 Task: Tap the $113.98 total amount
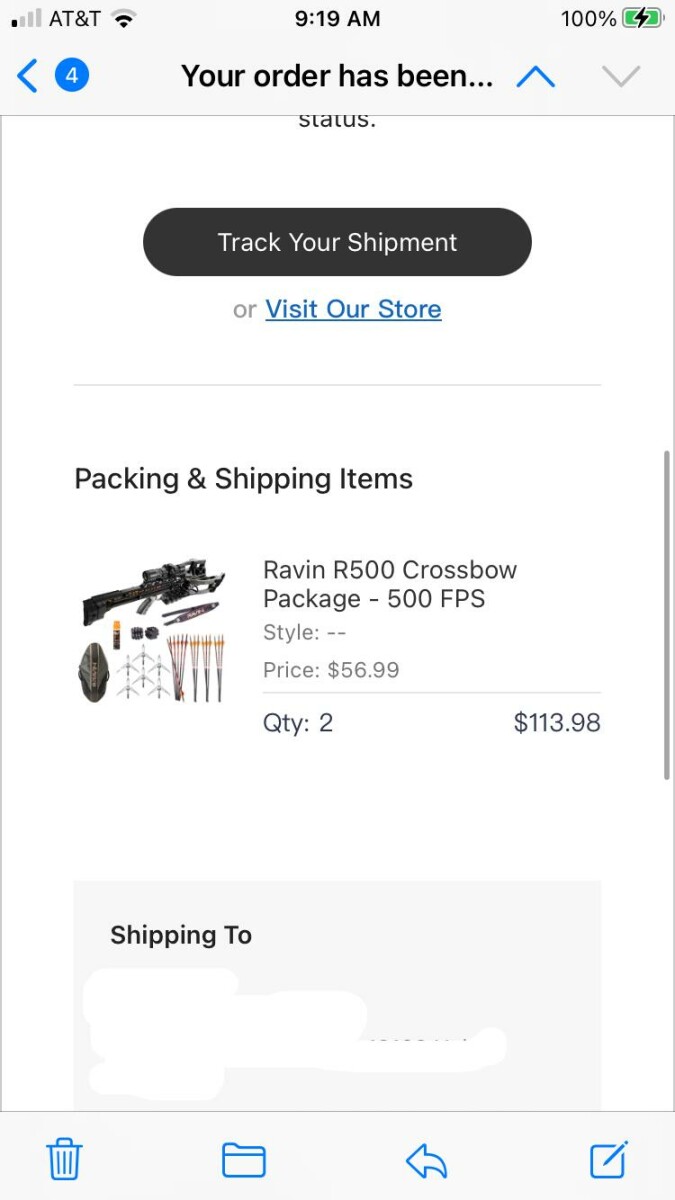tap(557, 723)
